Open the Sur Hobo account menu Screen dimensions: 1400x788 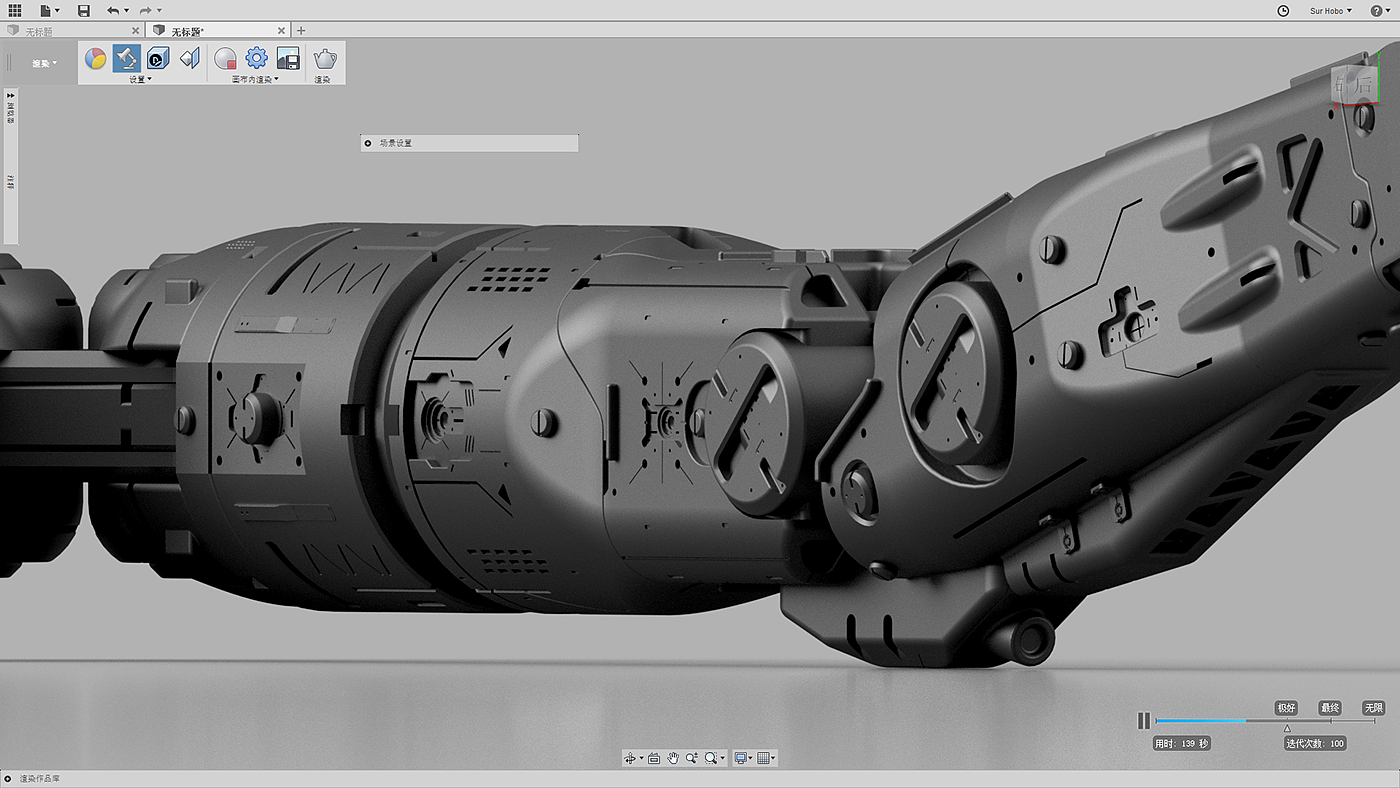1331,11
